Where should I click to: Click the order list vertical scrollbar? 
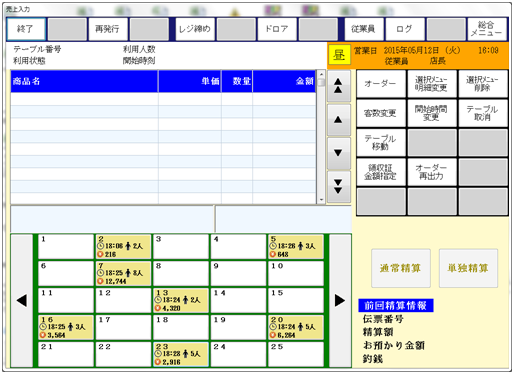pyautogui.click(x=321, y=137)
